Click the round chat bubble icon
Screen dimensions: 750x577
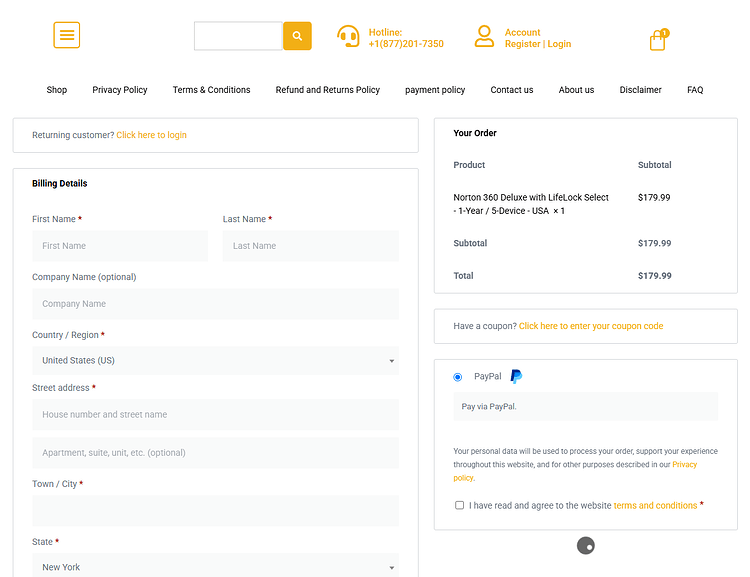click(585, 545)
